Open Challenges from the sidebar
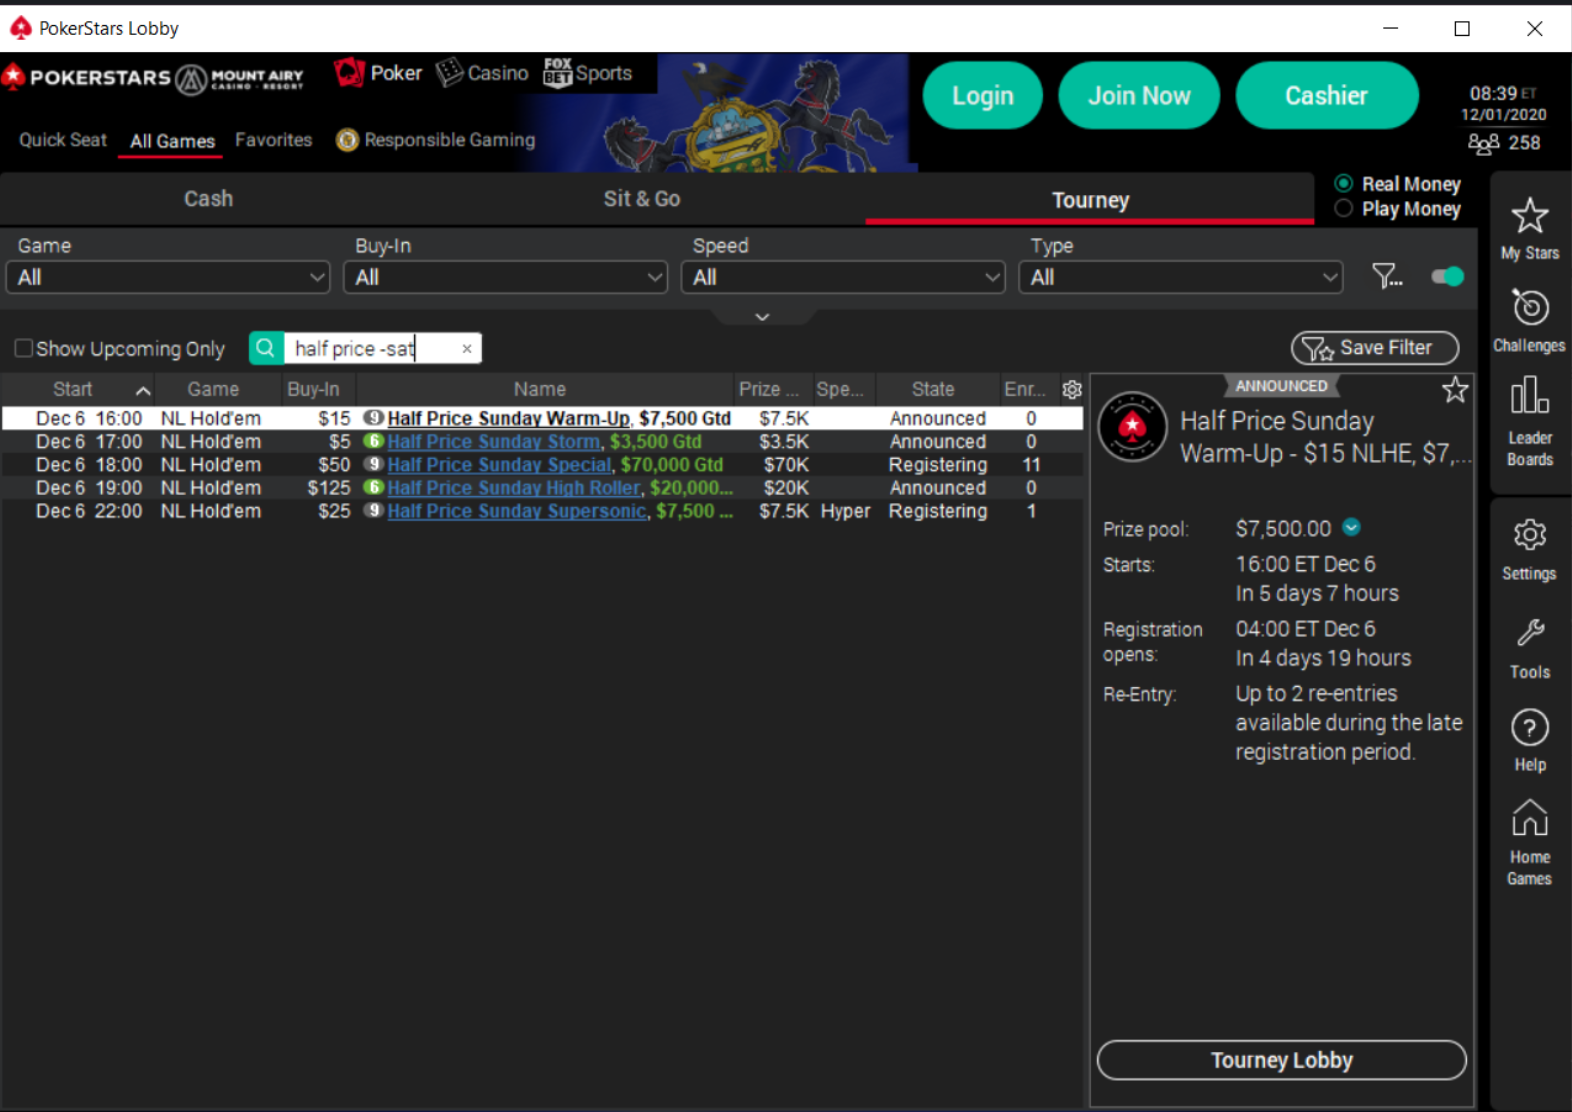1572x1112 pixels. tap(1529, 320)
